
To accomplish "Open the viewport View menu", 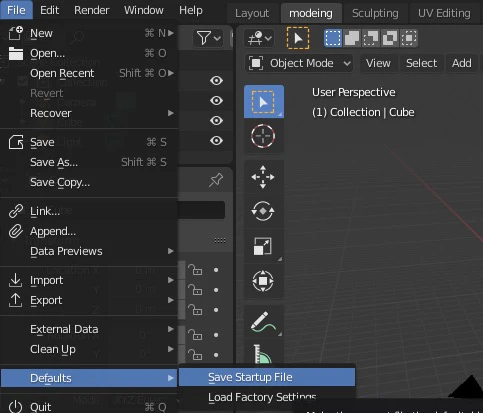I will point(378,63).
